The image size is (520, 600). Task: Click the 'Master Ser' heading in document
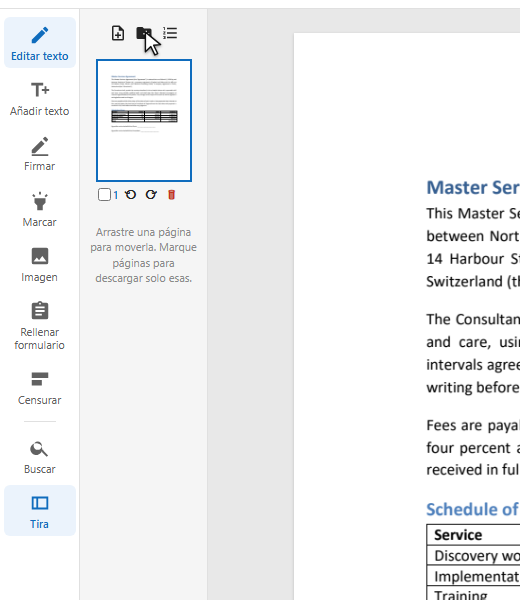coord(473,188)
